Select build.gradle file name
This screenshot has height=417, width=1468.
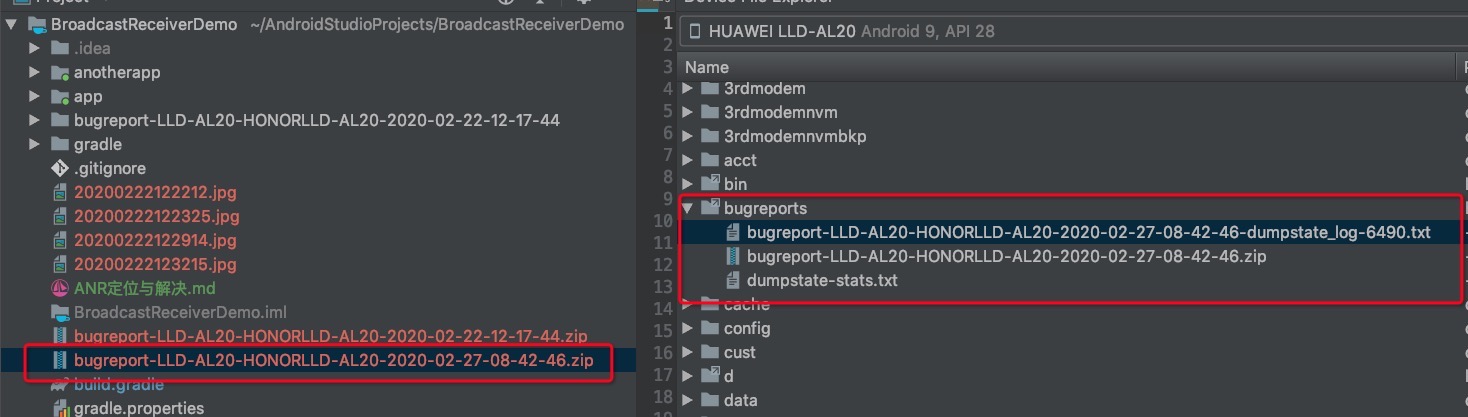[119, 384]
